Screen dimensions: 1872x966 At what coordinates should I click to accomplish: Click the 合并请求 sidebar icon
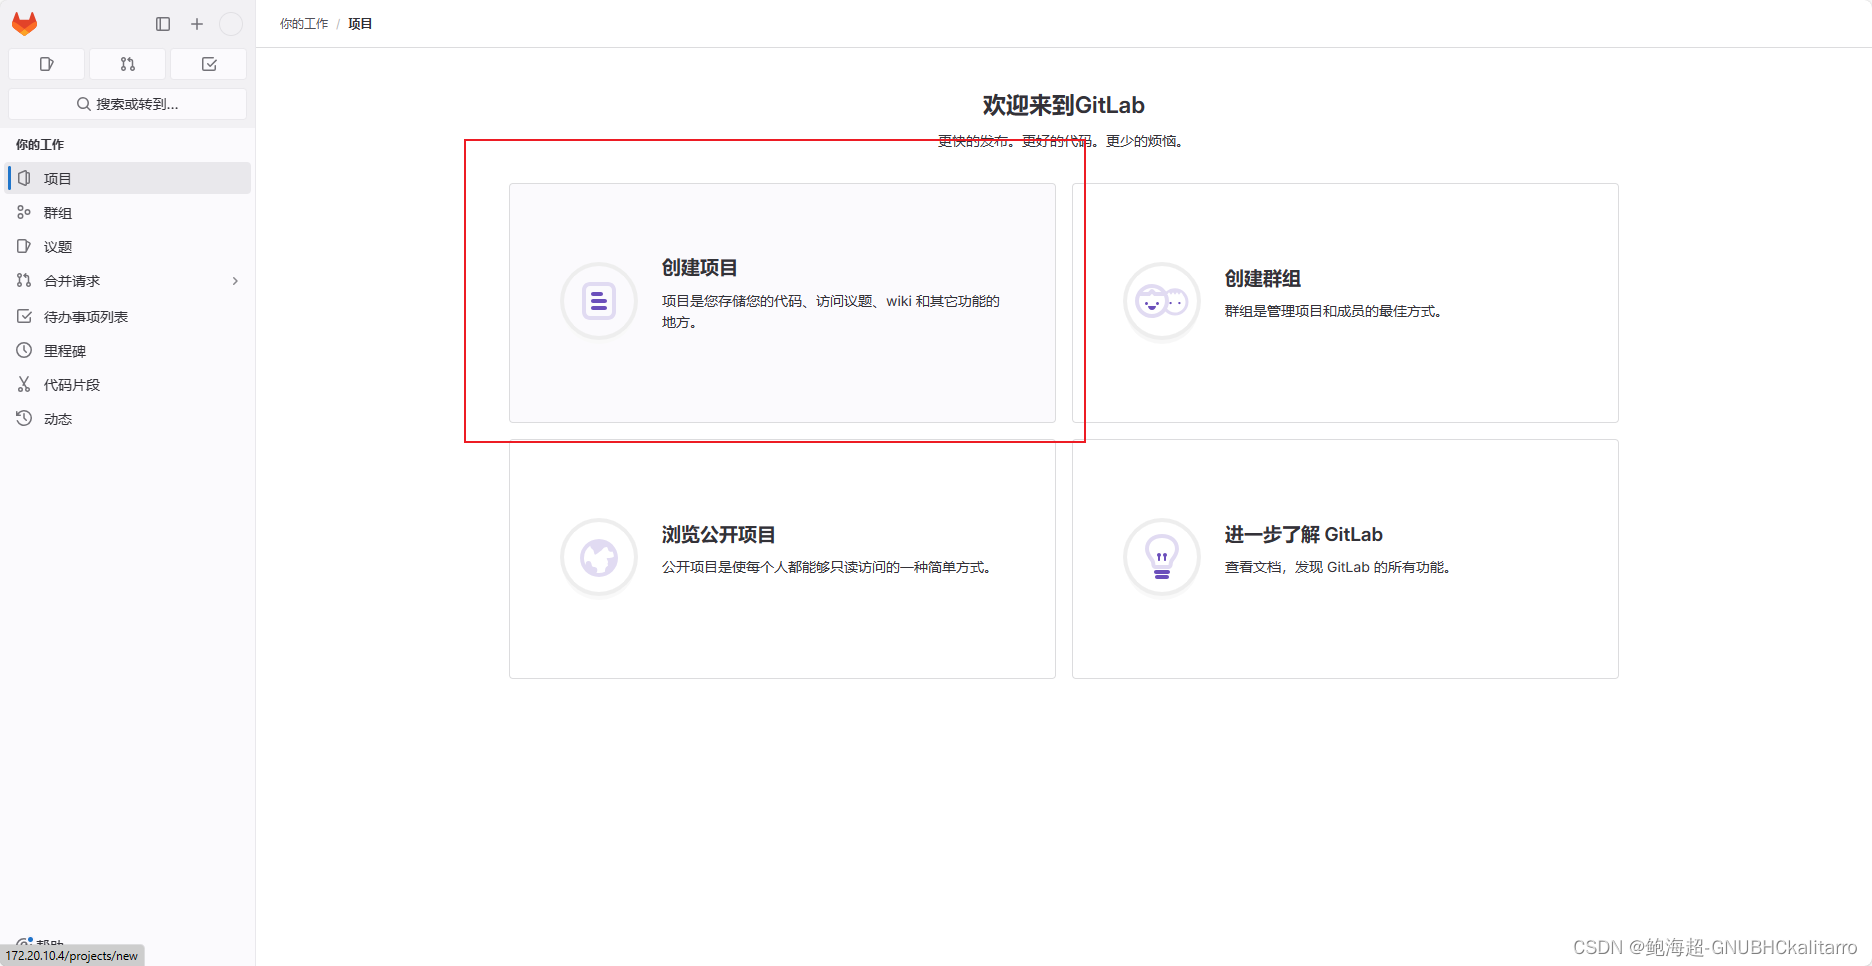coord(24,280)
